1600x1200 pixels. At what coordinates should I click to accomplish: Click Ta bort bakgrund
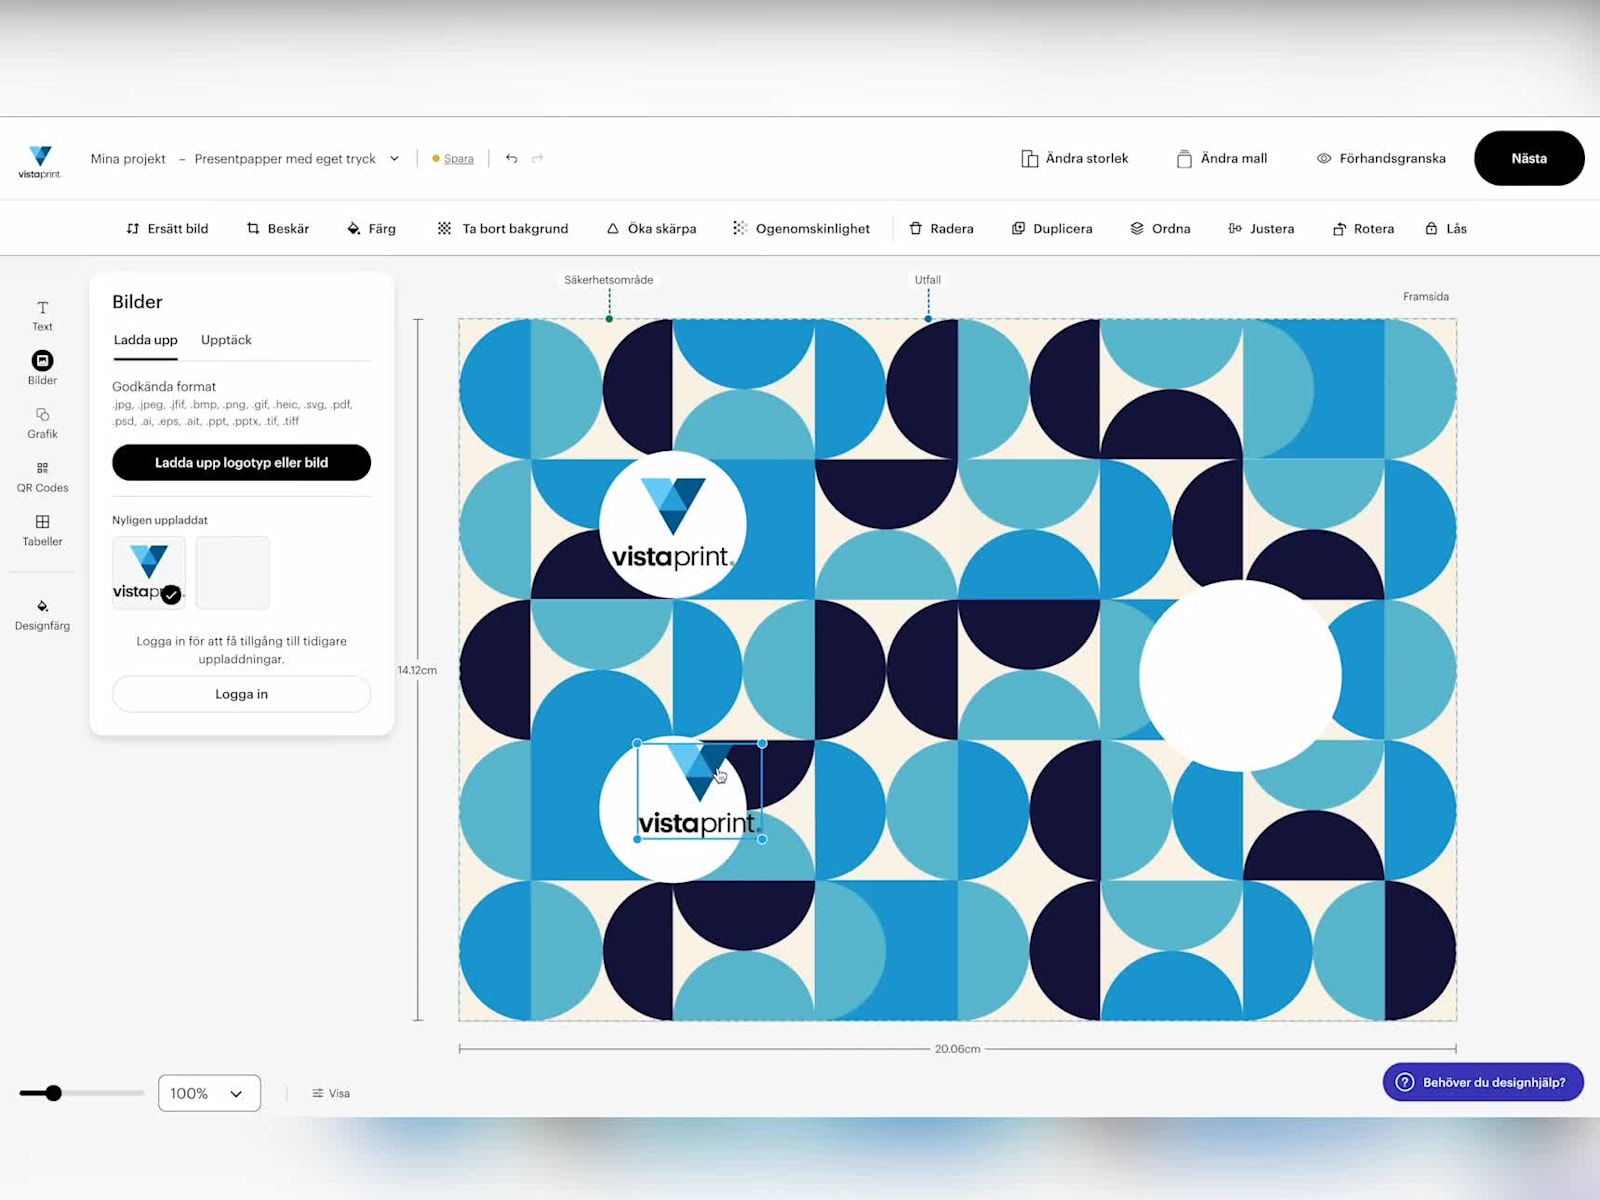pos(503,228)
